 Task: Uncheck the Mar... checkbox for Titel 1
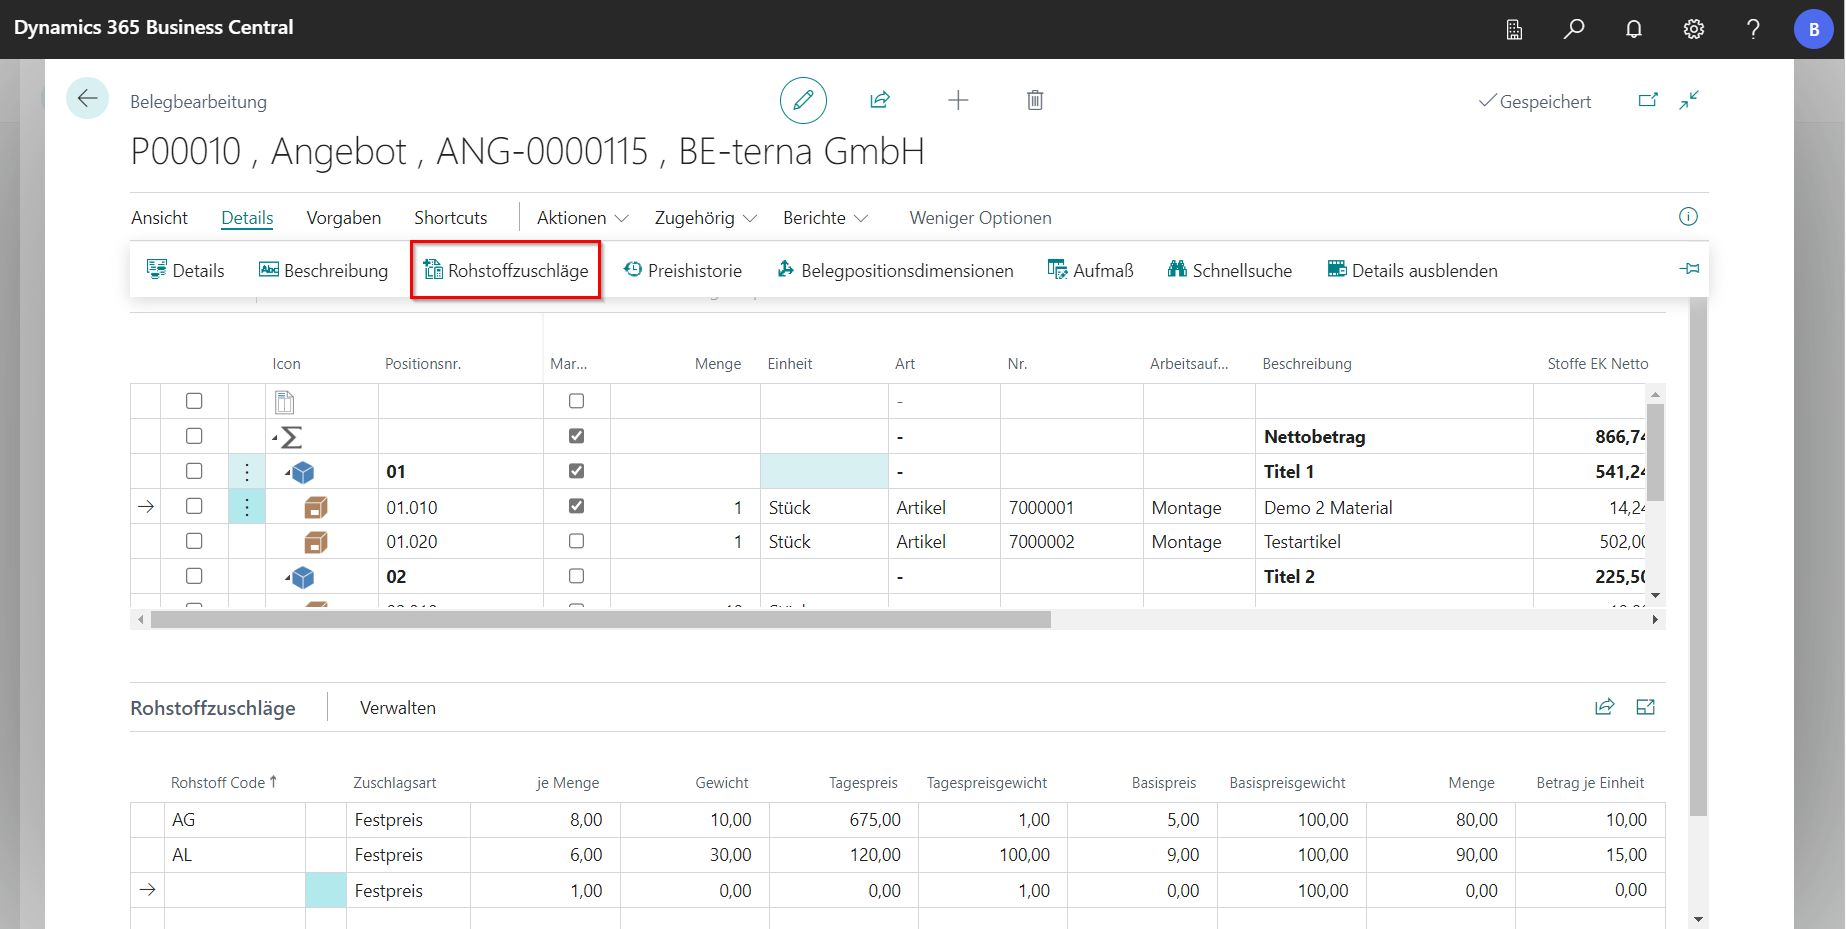tap(576, 471)
